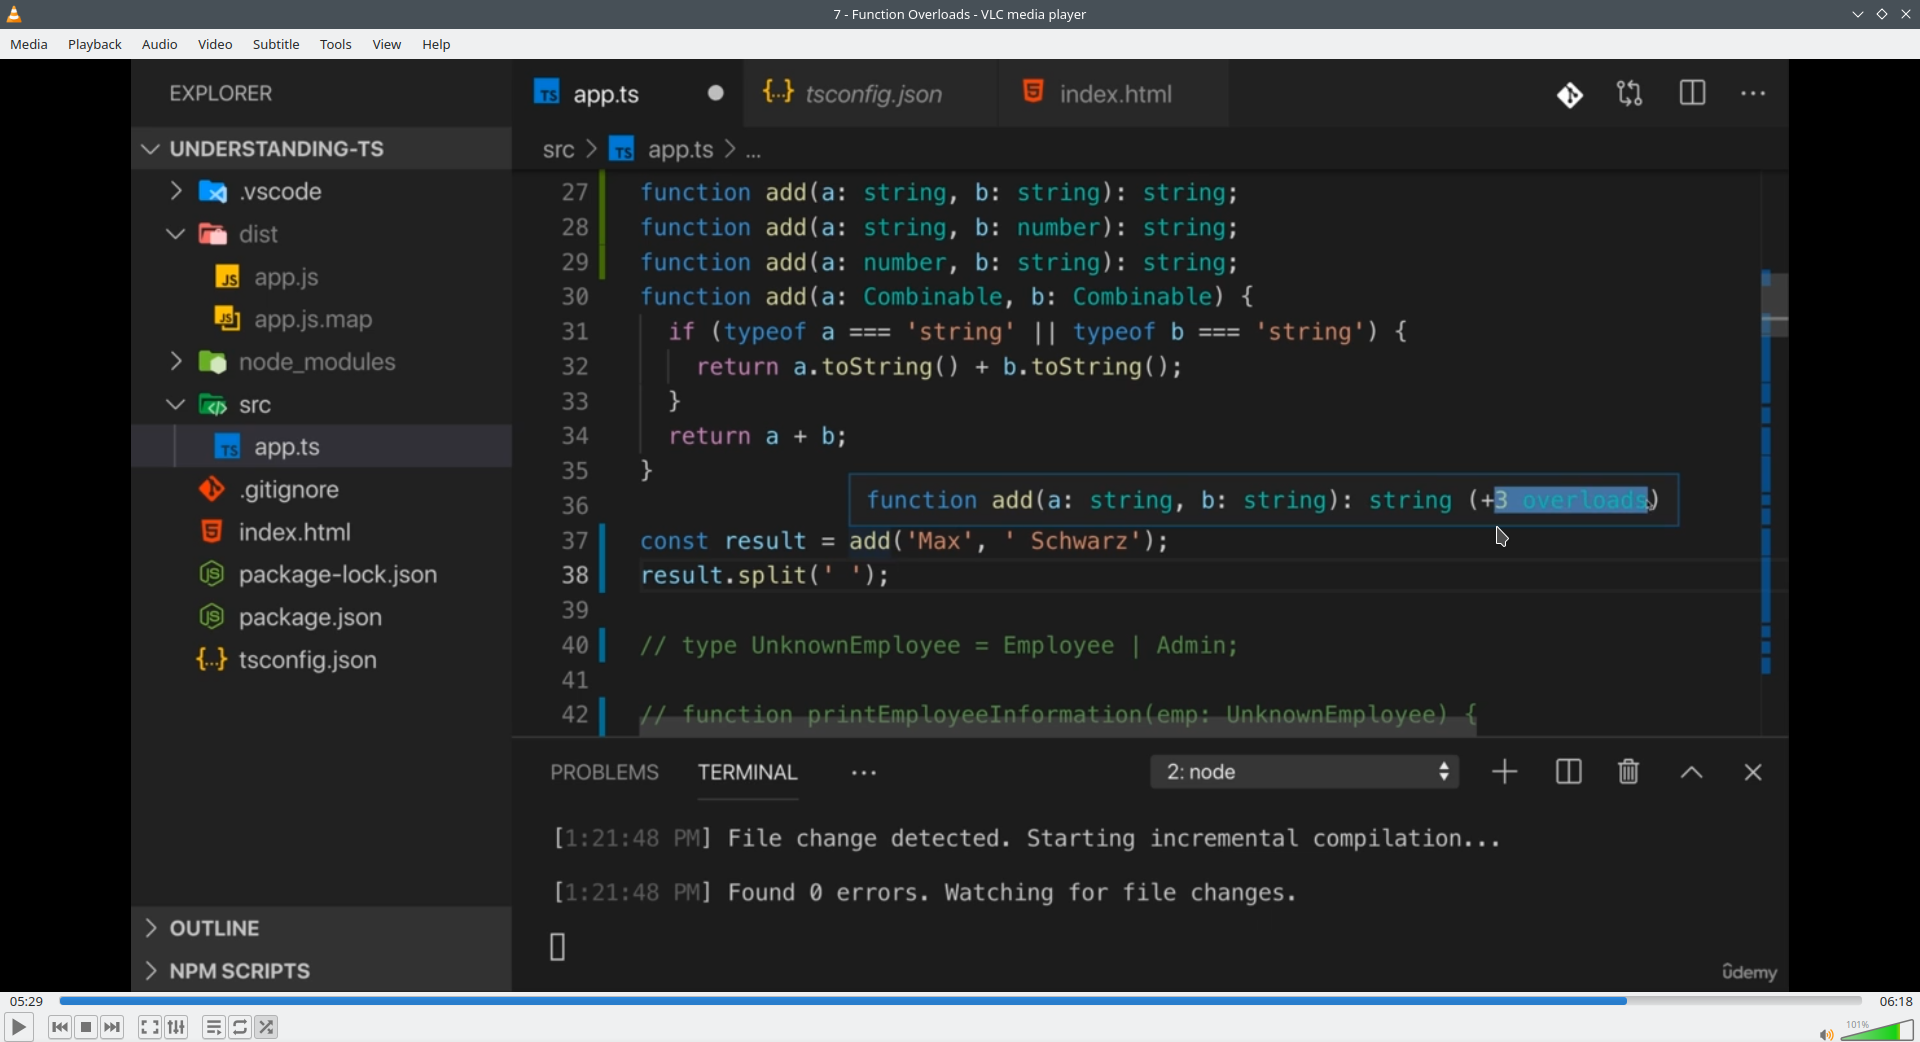The width and height of the screenshot is (1920, 1042).
Task: Click the open changes compare icon
Action: (1630, 94)
